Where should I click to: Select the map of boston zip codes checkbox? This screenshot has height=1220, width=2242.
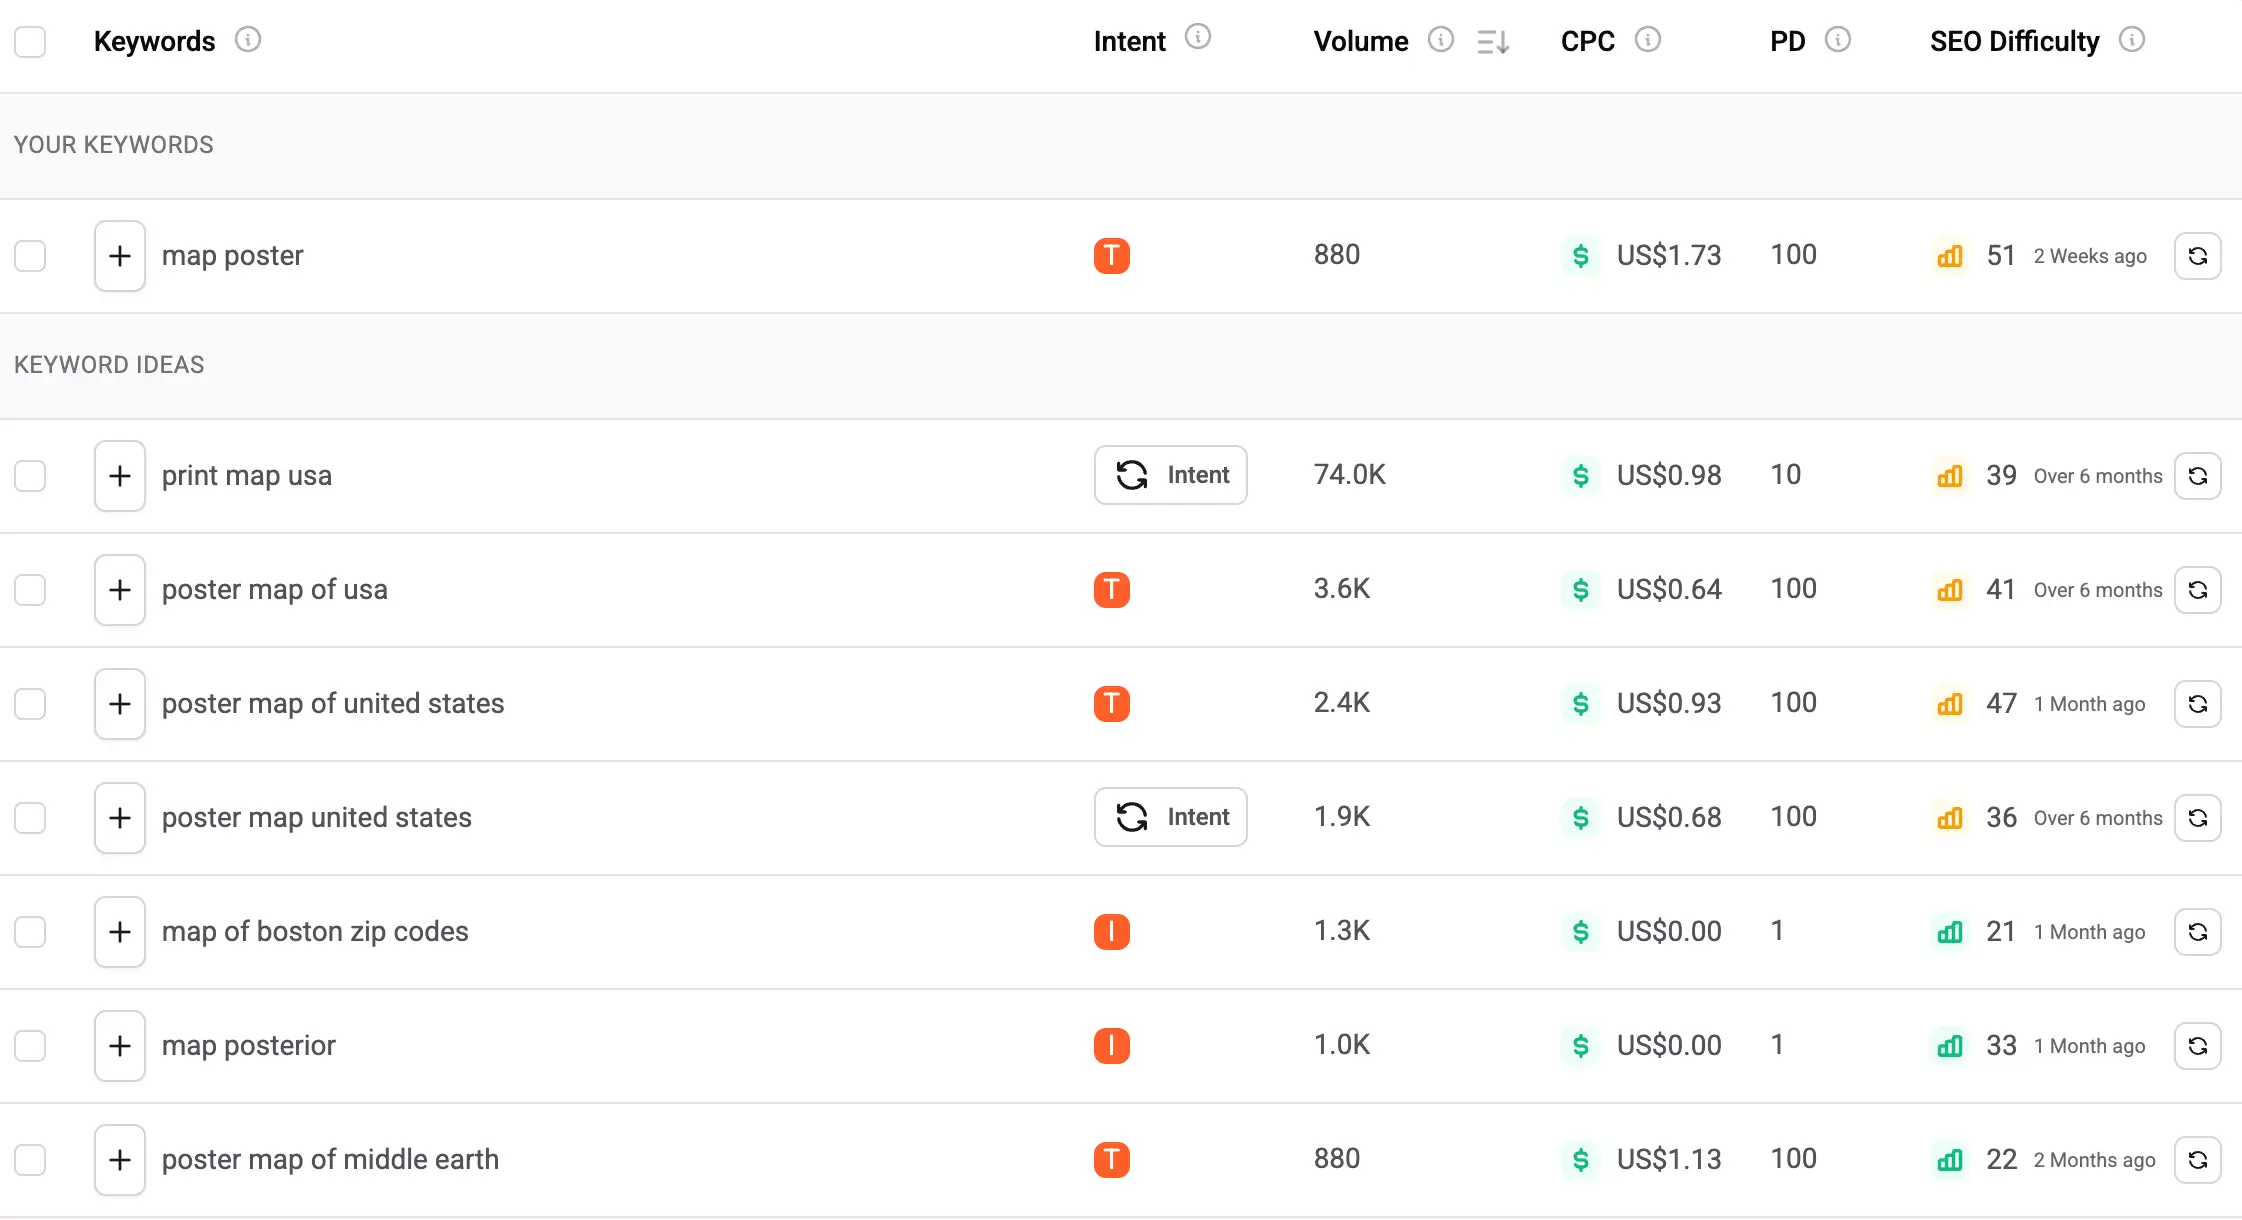coord(30,932)
